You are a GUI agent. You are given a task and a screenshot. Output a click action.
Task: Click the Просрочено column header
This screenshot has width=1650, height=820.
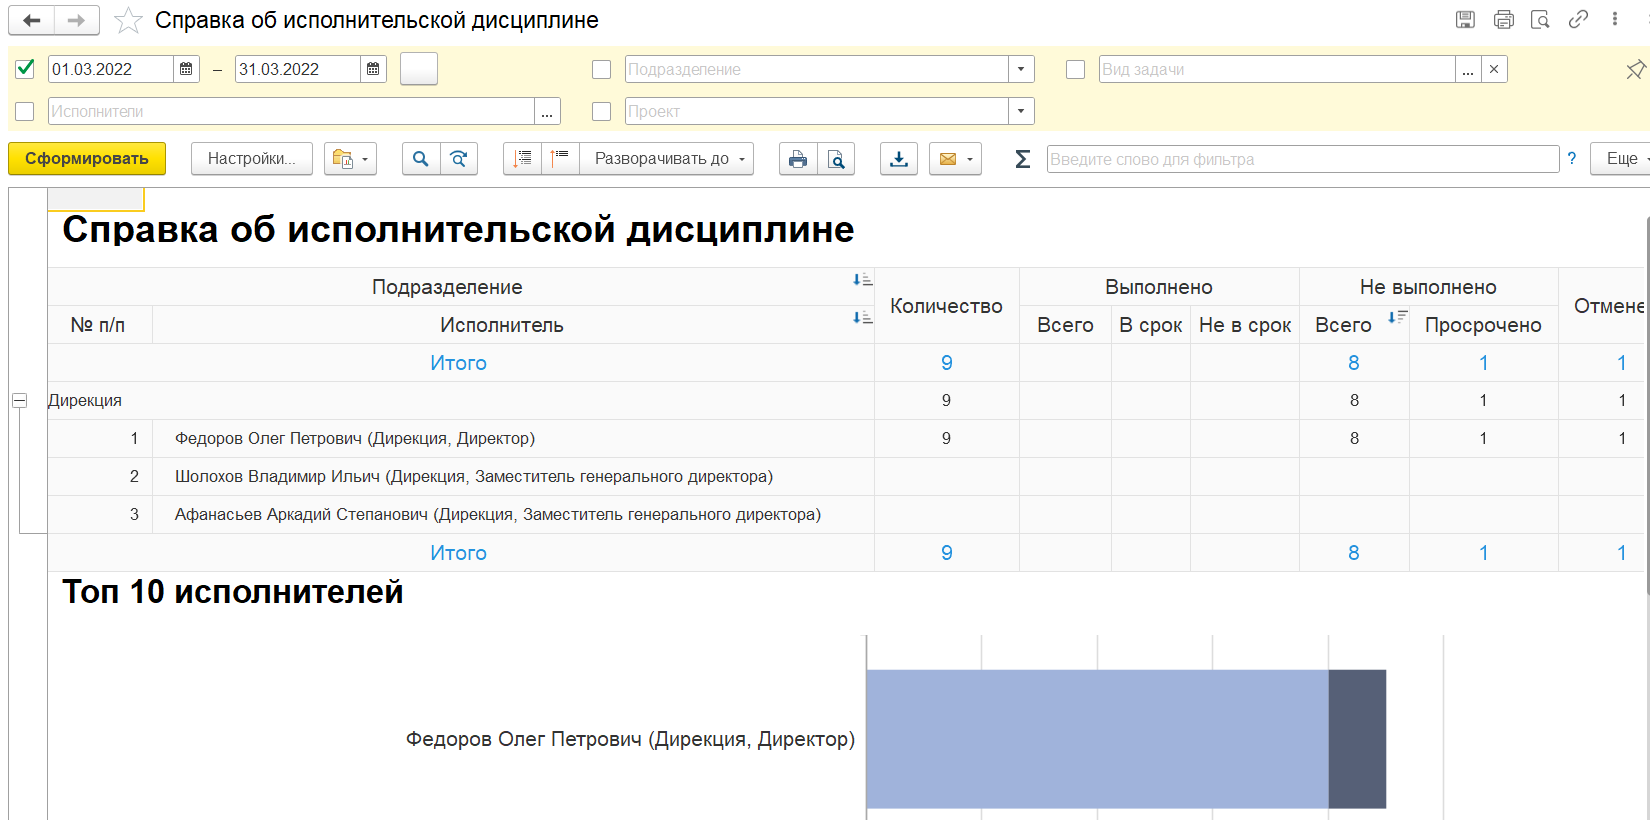(x=1483, y=325)
